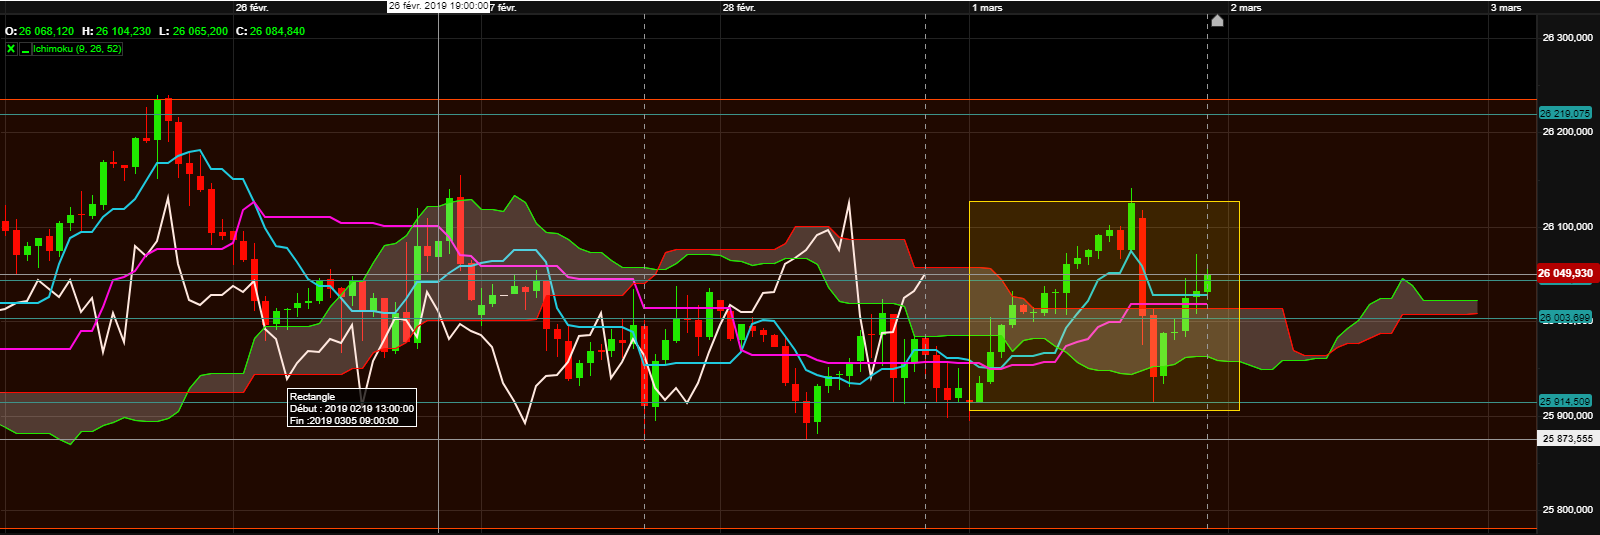The width and height of the screenshot is (1600, 535).
Task: Click the 26 219,075 price level label
Action: click(x=1565, y=113)
